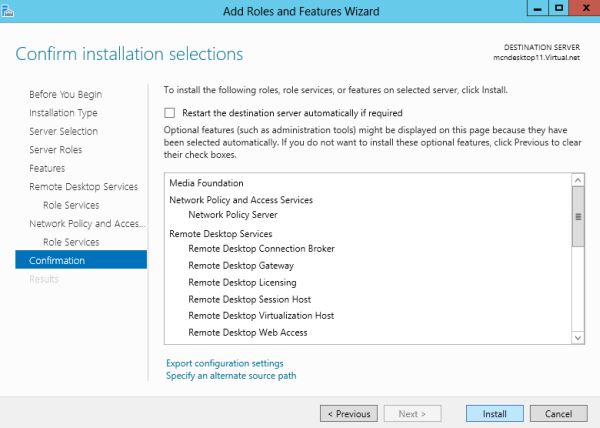
Task: Click scroll down arrow in selections list
Action: (577, 338)
